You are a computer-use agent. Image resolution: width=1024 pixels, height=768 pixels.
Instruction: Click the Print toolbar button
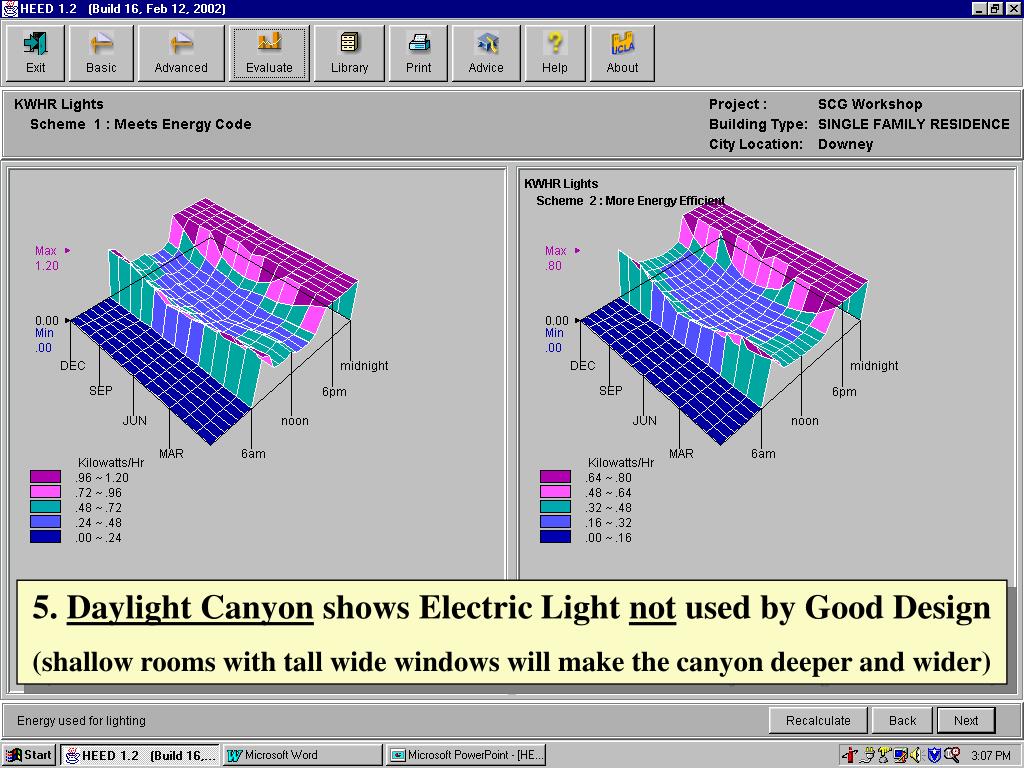(x=419, y=54)
